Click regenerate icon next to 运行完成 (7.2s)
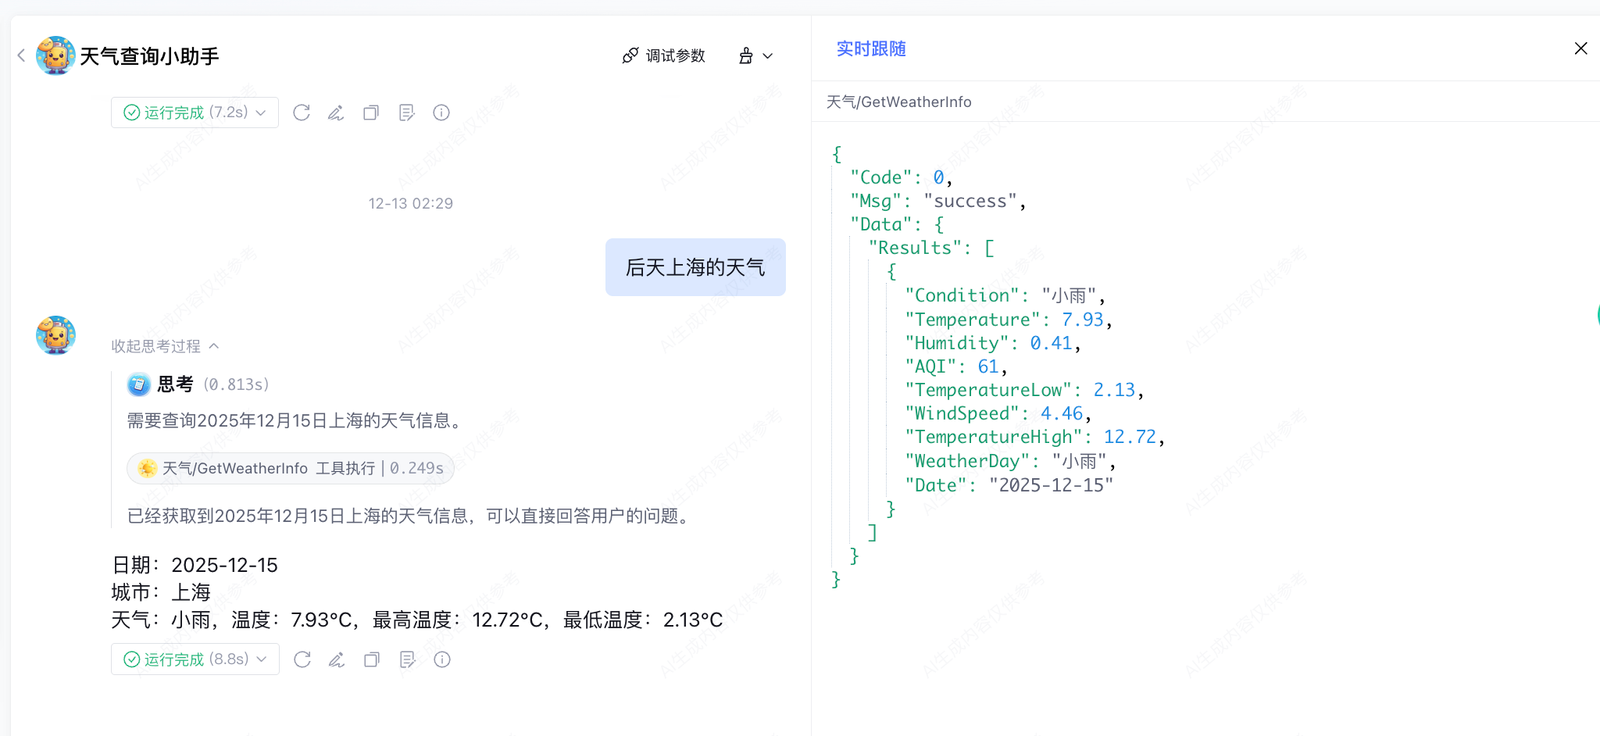The width and height of the screenshot is (1600, 736). click(301, 113)
